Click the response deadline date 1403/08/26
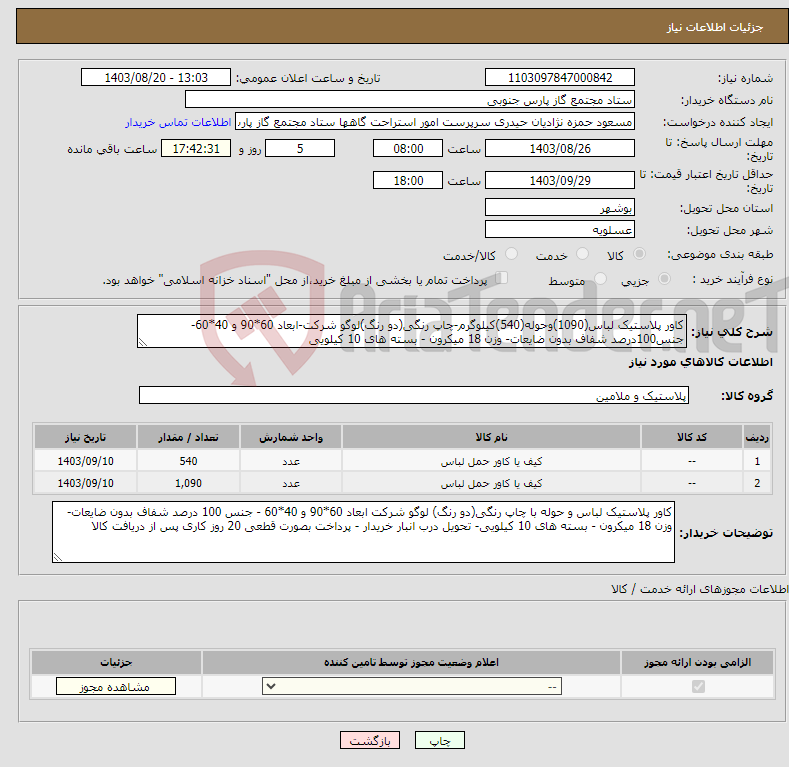 click(560, 148)
